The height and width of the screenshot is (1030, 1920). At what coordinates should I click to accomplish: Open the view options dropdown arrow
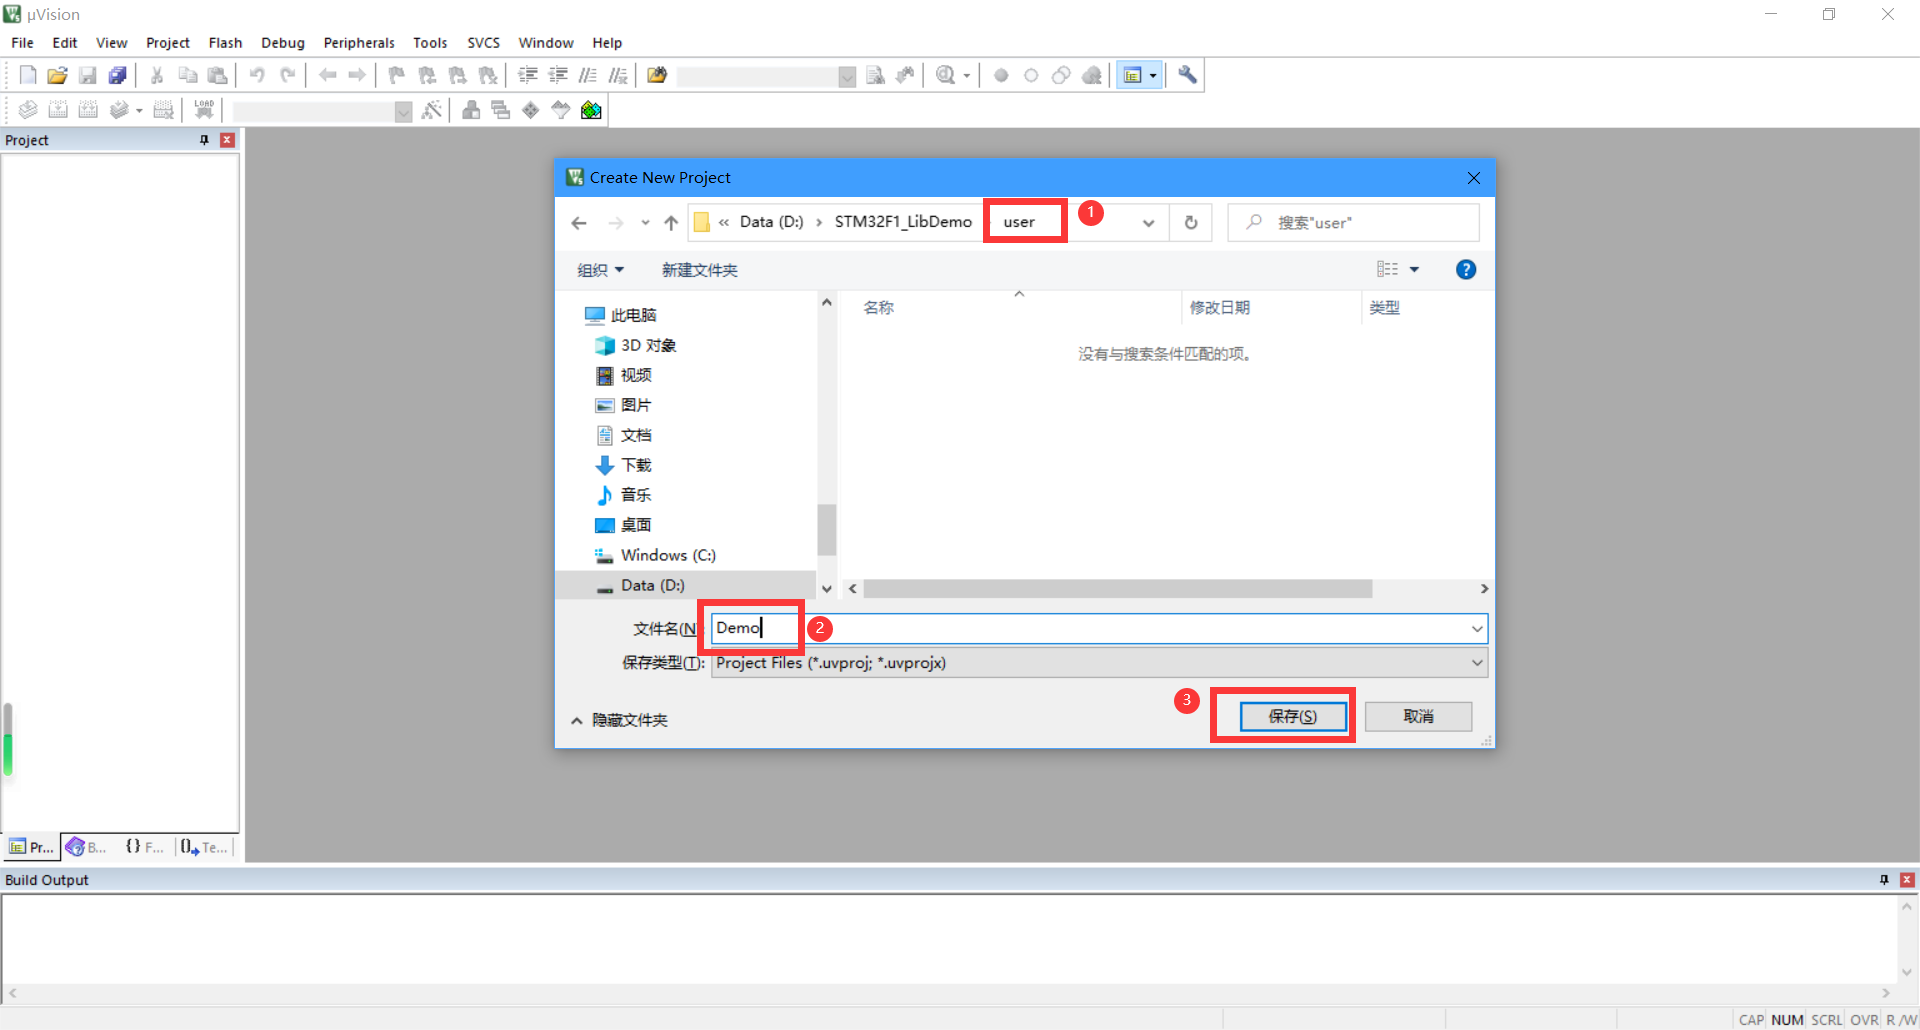pos(1414,270)
